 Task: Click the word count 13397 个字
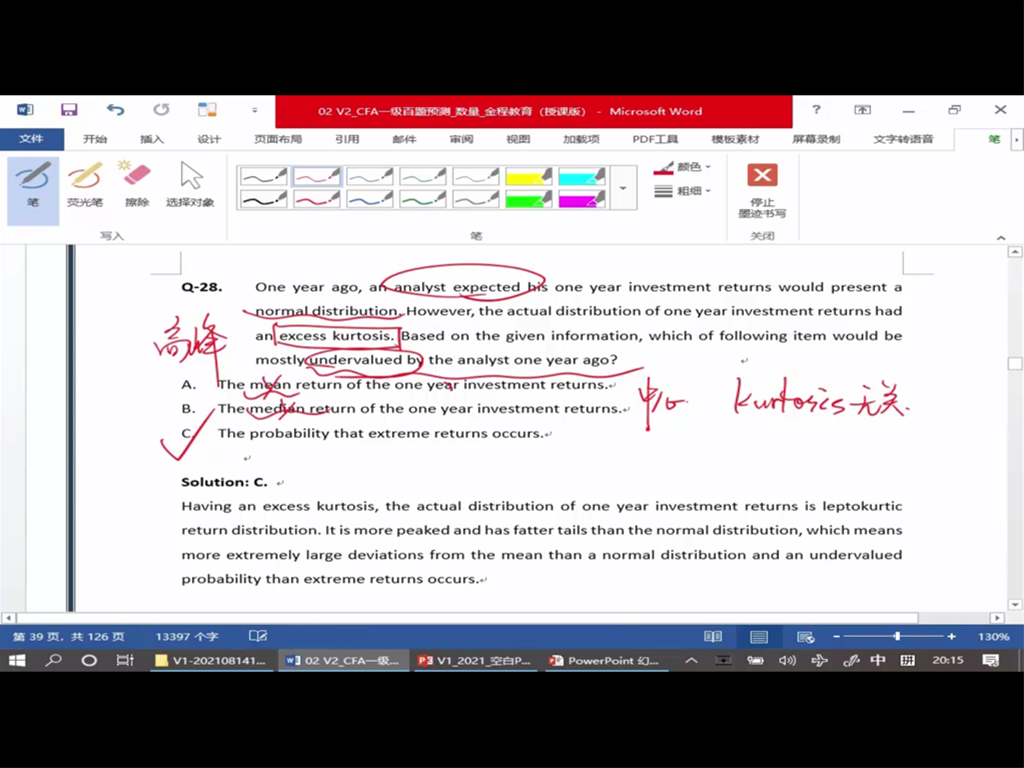click(x=187, y=636)
